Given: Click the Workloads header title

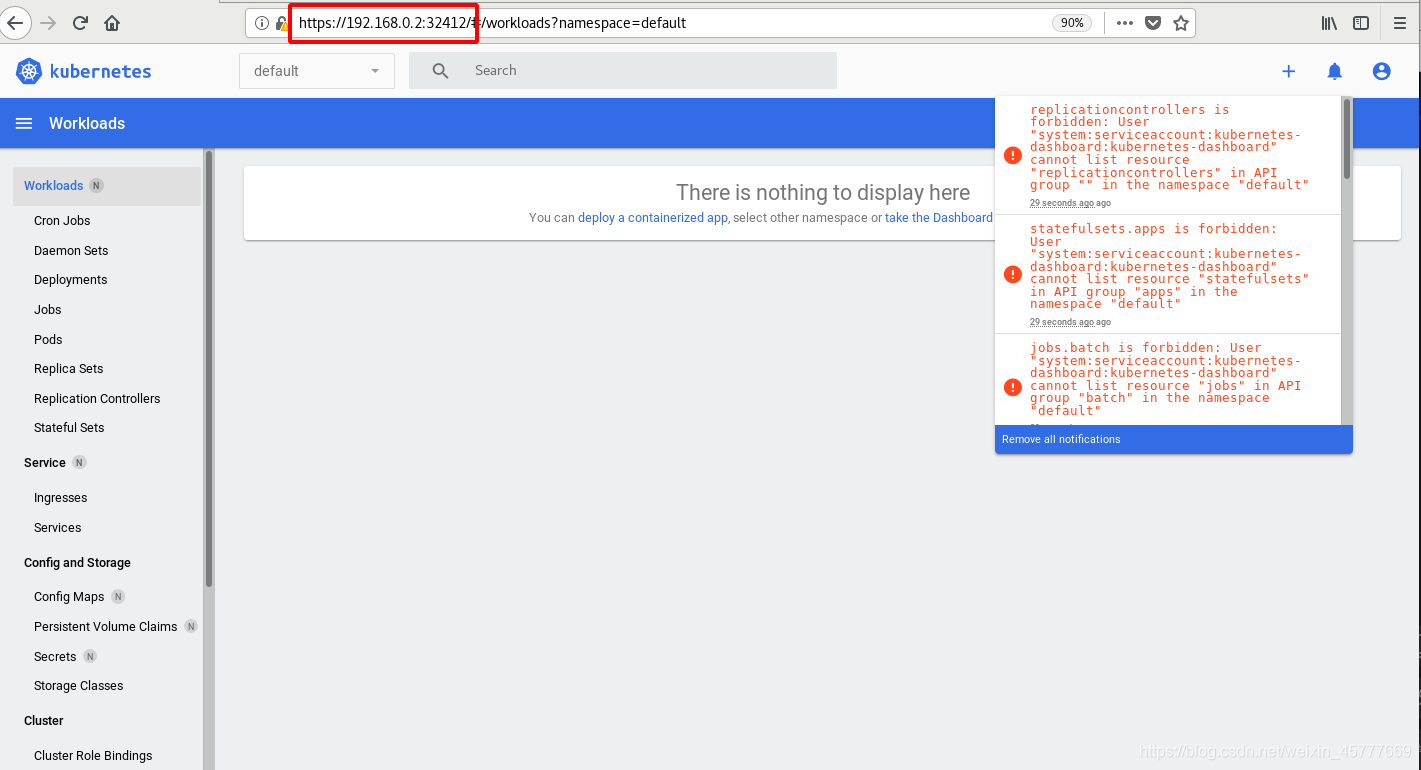Looking at the screenshot, I should (87, 124).
